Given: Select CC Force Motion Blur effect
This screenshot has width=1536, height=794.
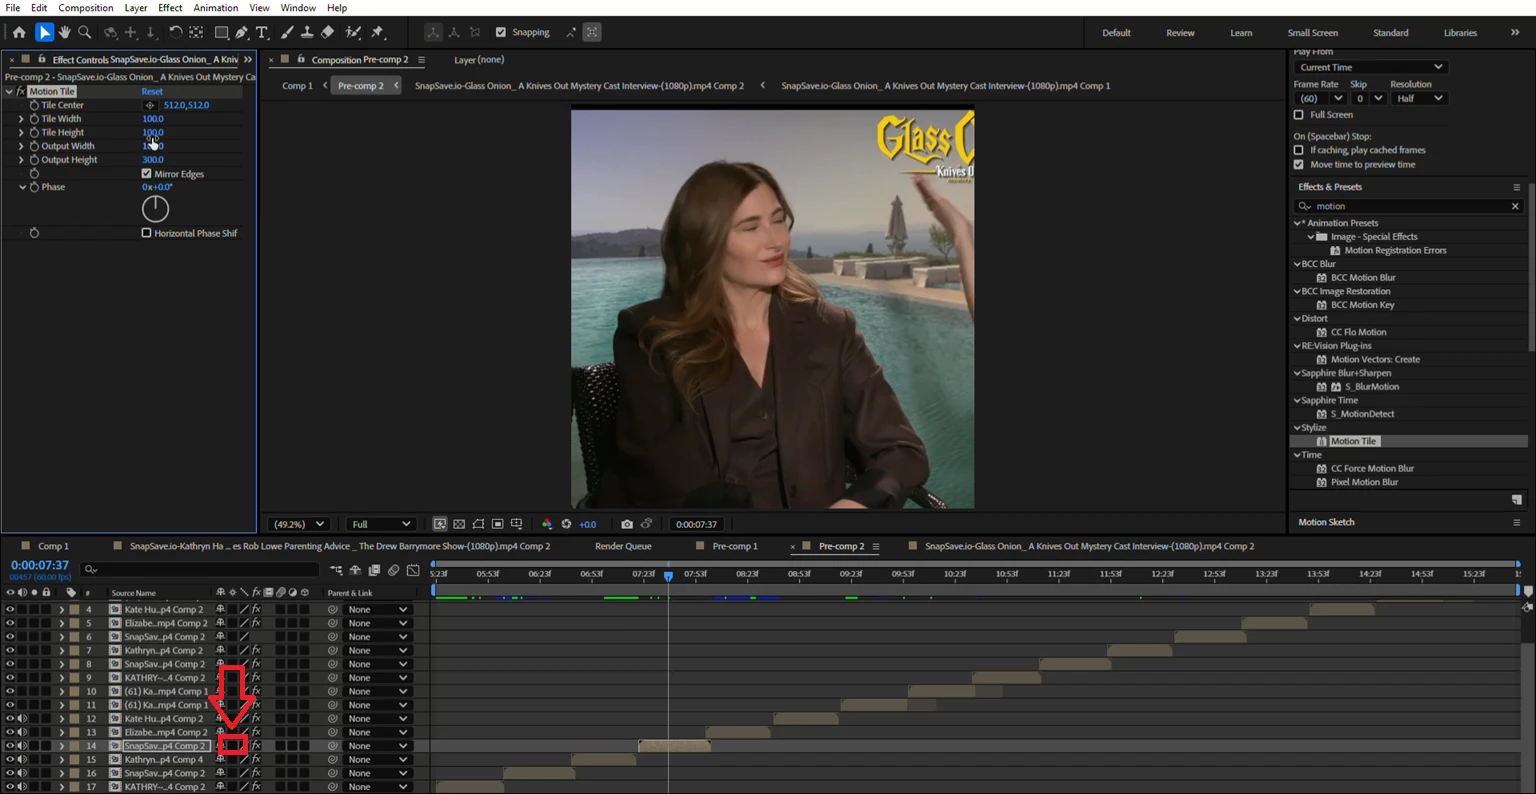Looking at the screenshot, I should 1372,468.
